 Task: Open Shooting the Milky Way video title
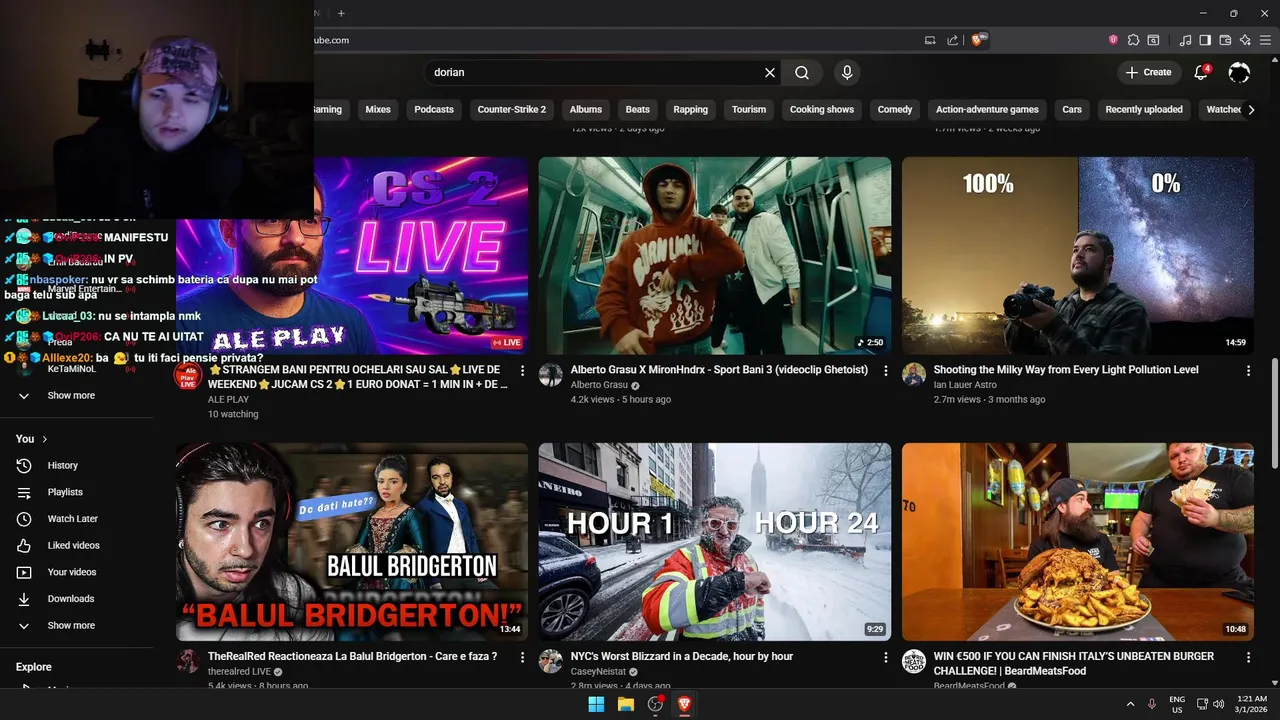click(x=1066, y=370)
